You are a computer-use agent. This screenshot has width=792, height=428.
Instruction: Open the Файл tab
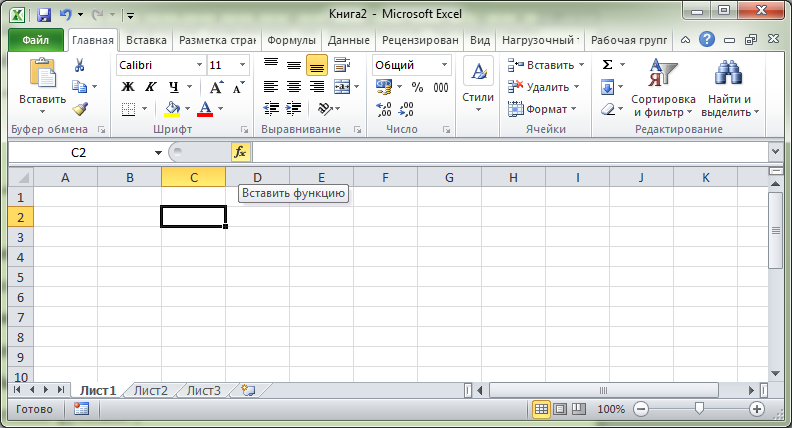click(35, 40)
